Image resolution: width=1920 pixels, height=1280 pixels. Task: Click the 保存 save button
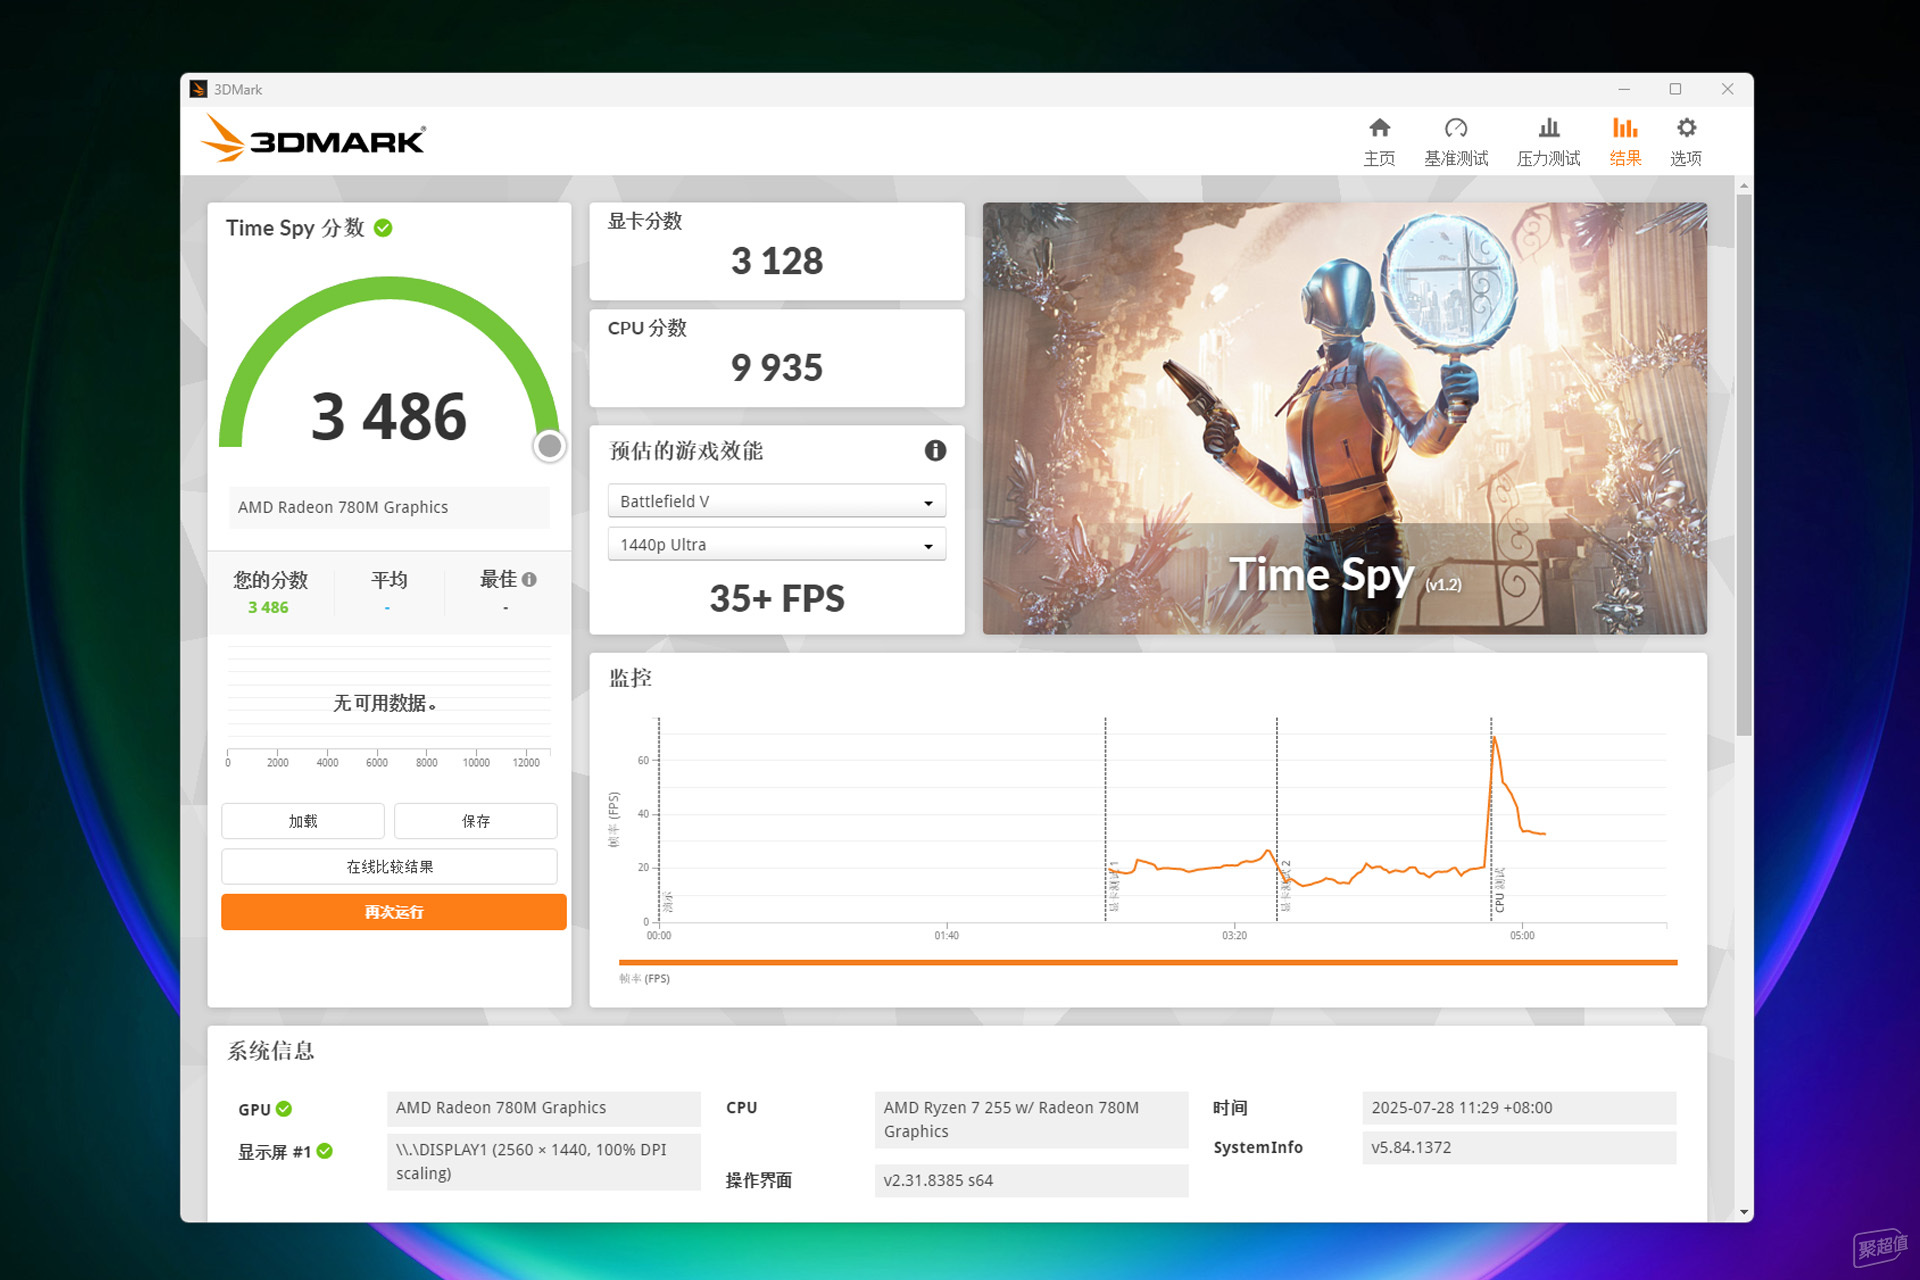tap(476, 821)
